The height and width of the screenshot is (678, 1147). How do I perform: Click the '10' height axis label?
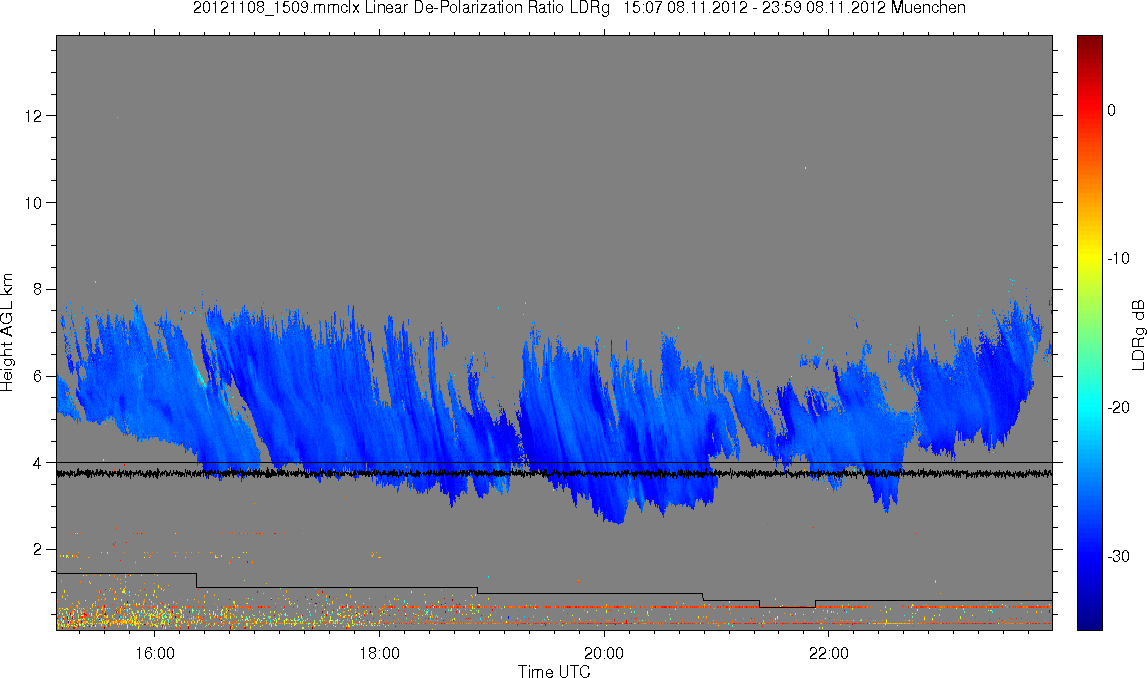(34, 203)
